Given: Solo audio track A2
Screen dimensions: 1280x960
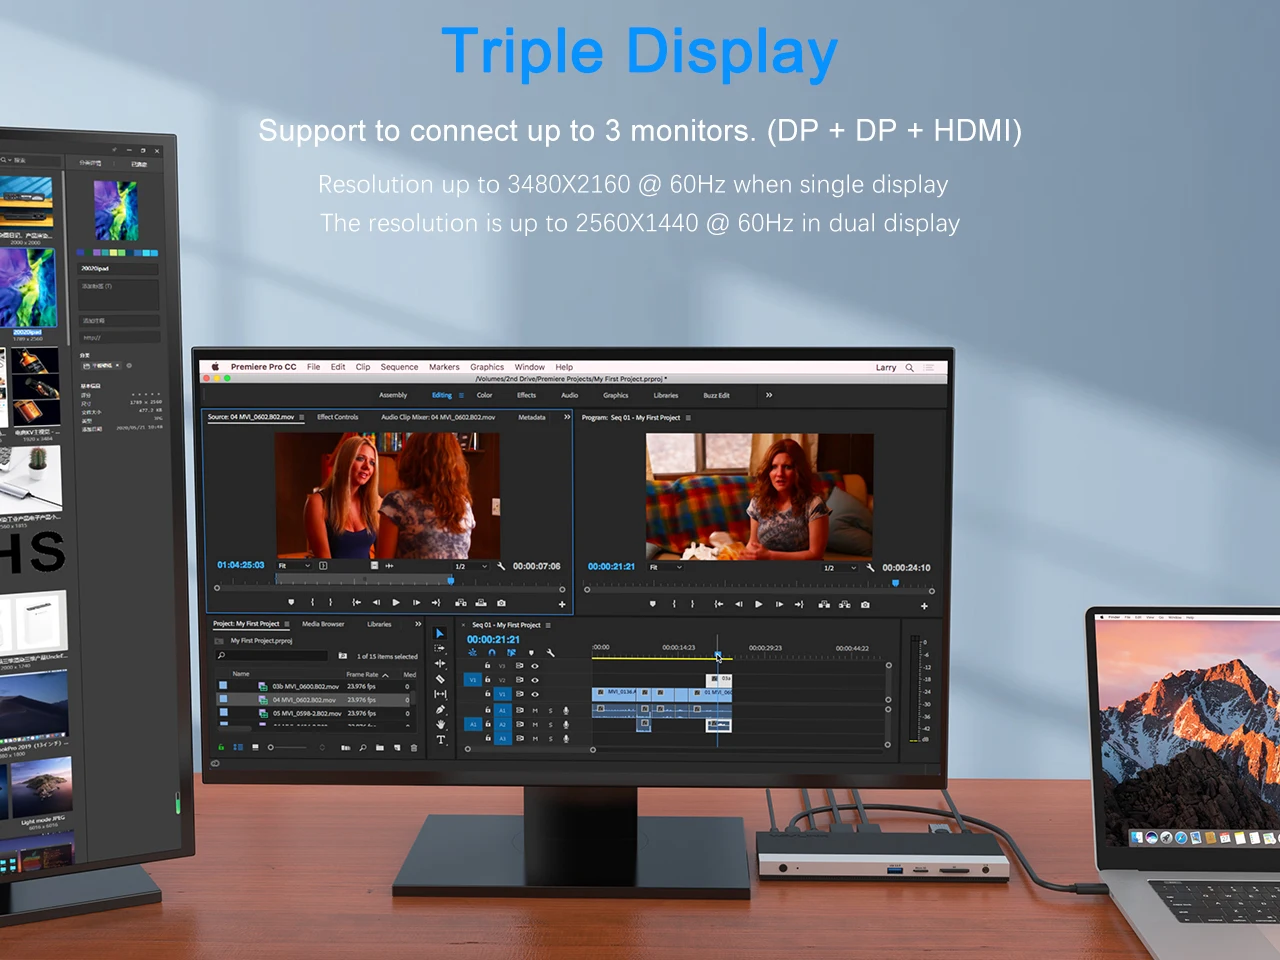Looking at the screenshot, I should pos(550,724).
